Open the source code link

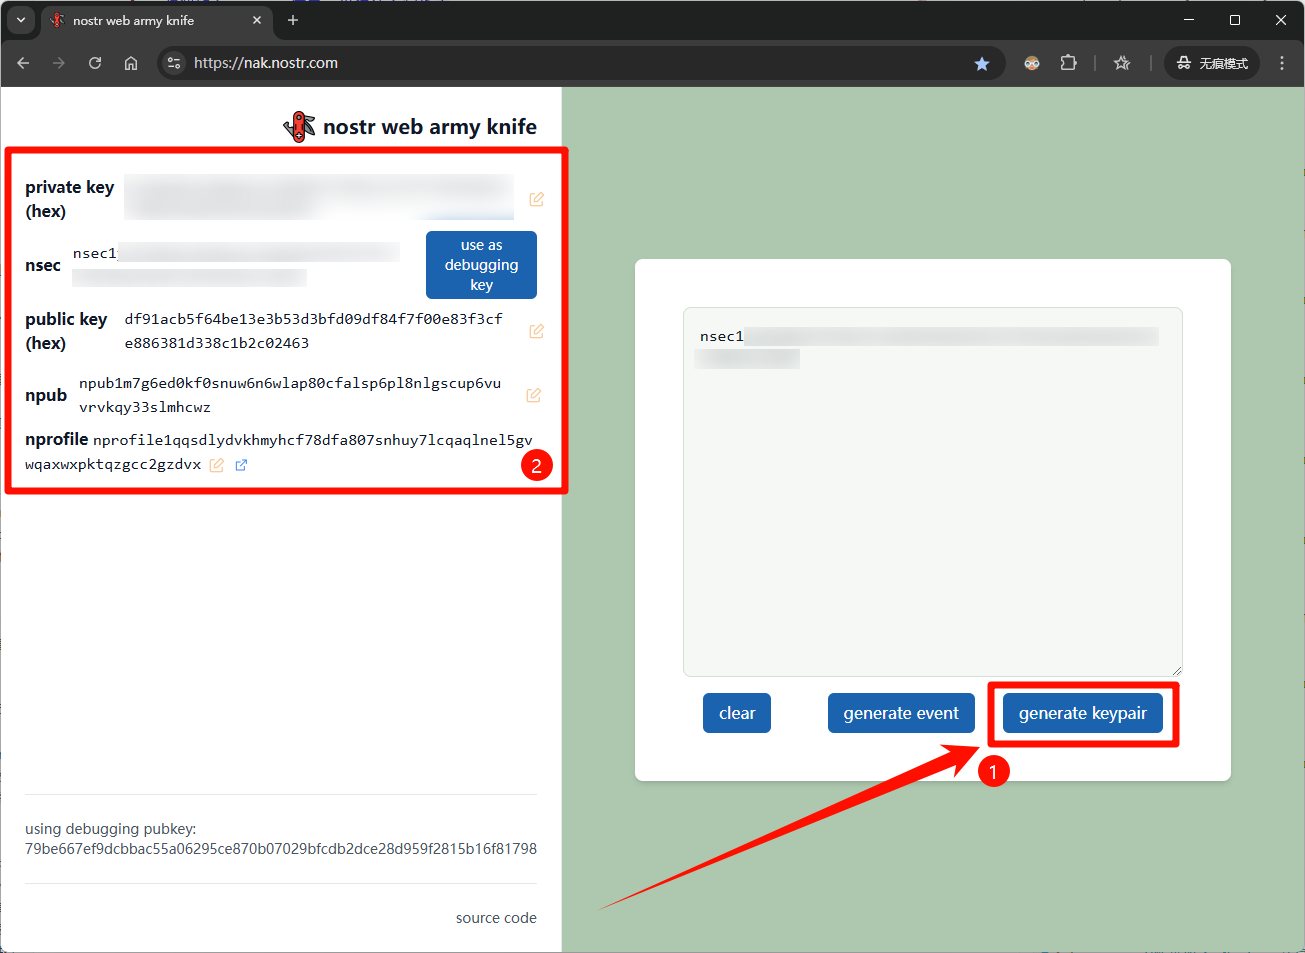[496, 918]
